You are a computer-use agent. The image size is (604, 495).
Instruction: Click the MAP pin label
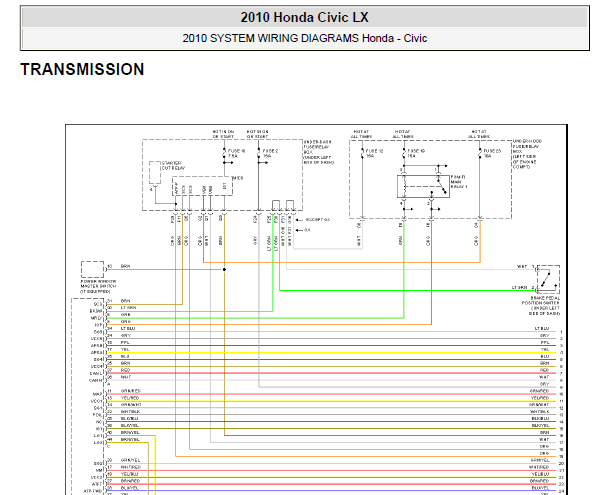pos(98,394)
